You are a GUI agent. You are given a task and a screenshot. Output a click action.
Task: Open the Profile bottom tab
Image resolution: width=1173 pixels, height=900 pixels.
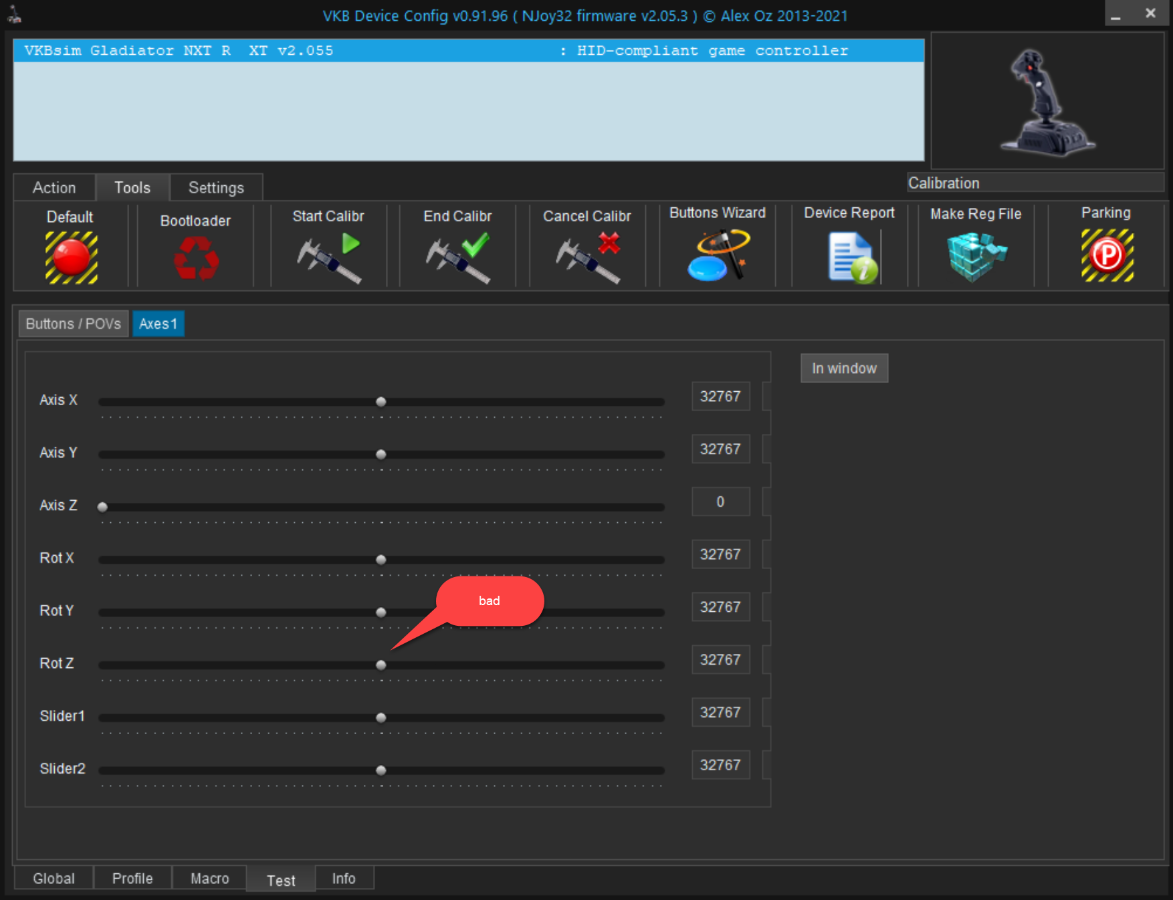132,878
